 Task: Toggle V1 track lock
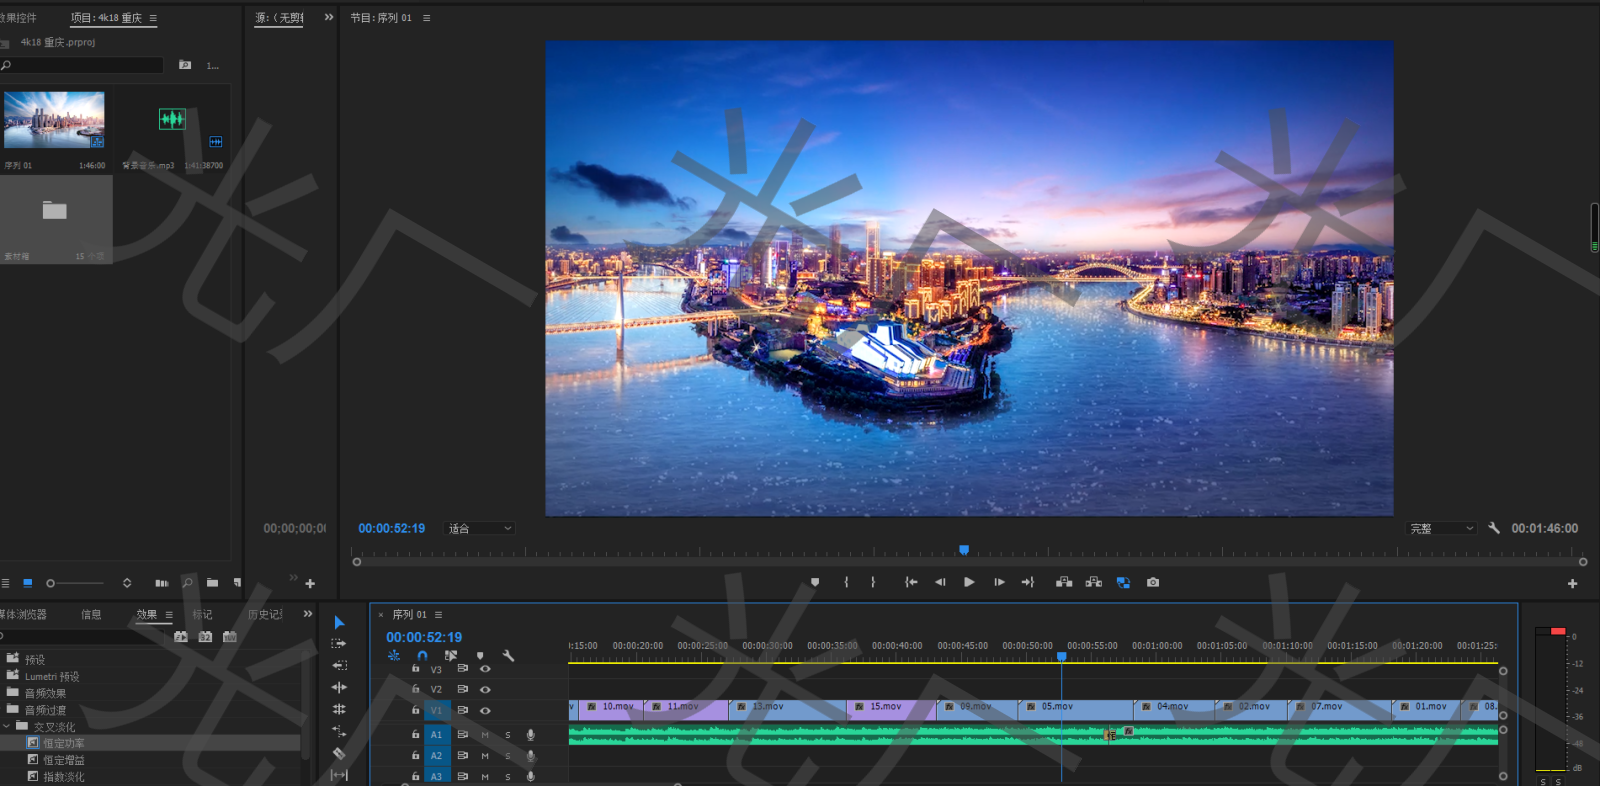tap(416, 710)
